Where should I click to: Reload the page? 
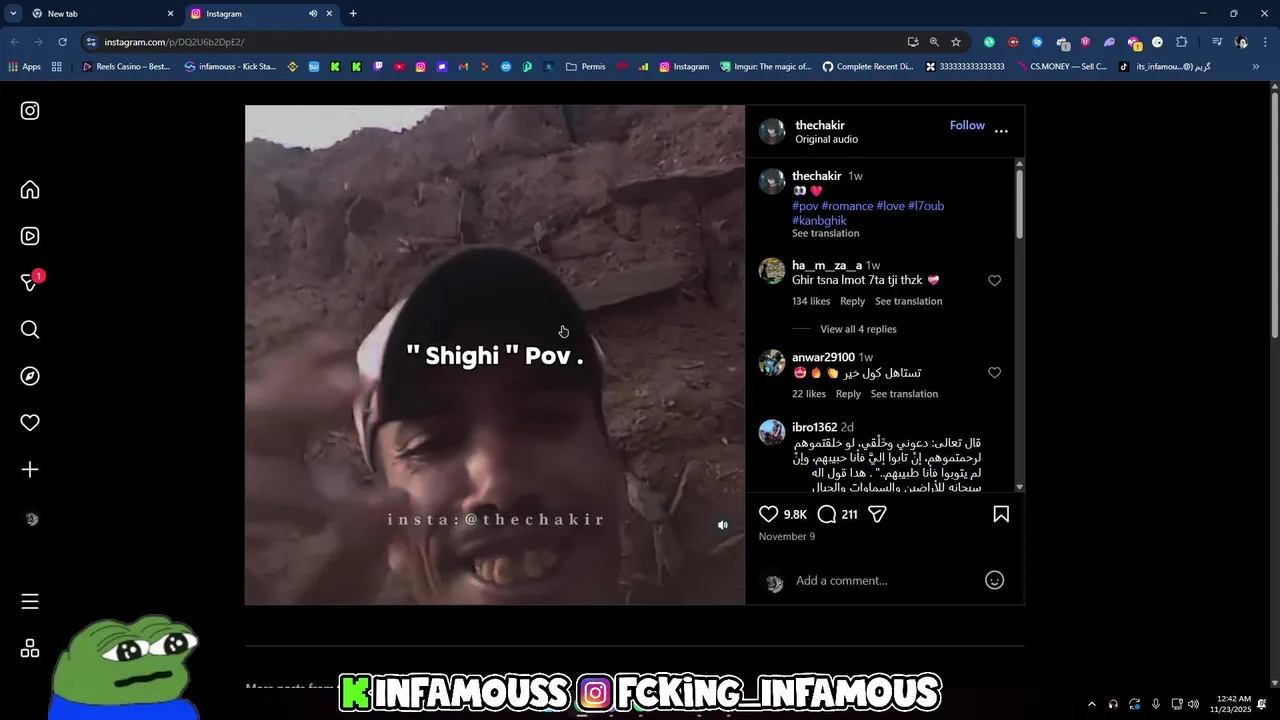tap(62, 42)
